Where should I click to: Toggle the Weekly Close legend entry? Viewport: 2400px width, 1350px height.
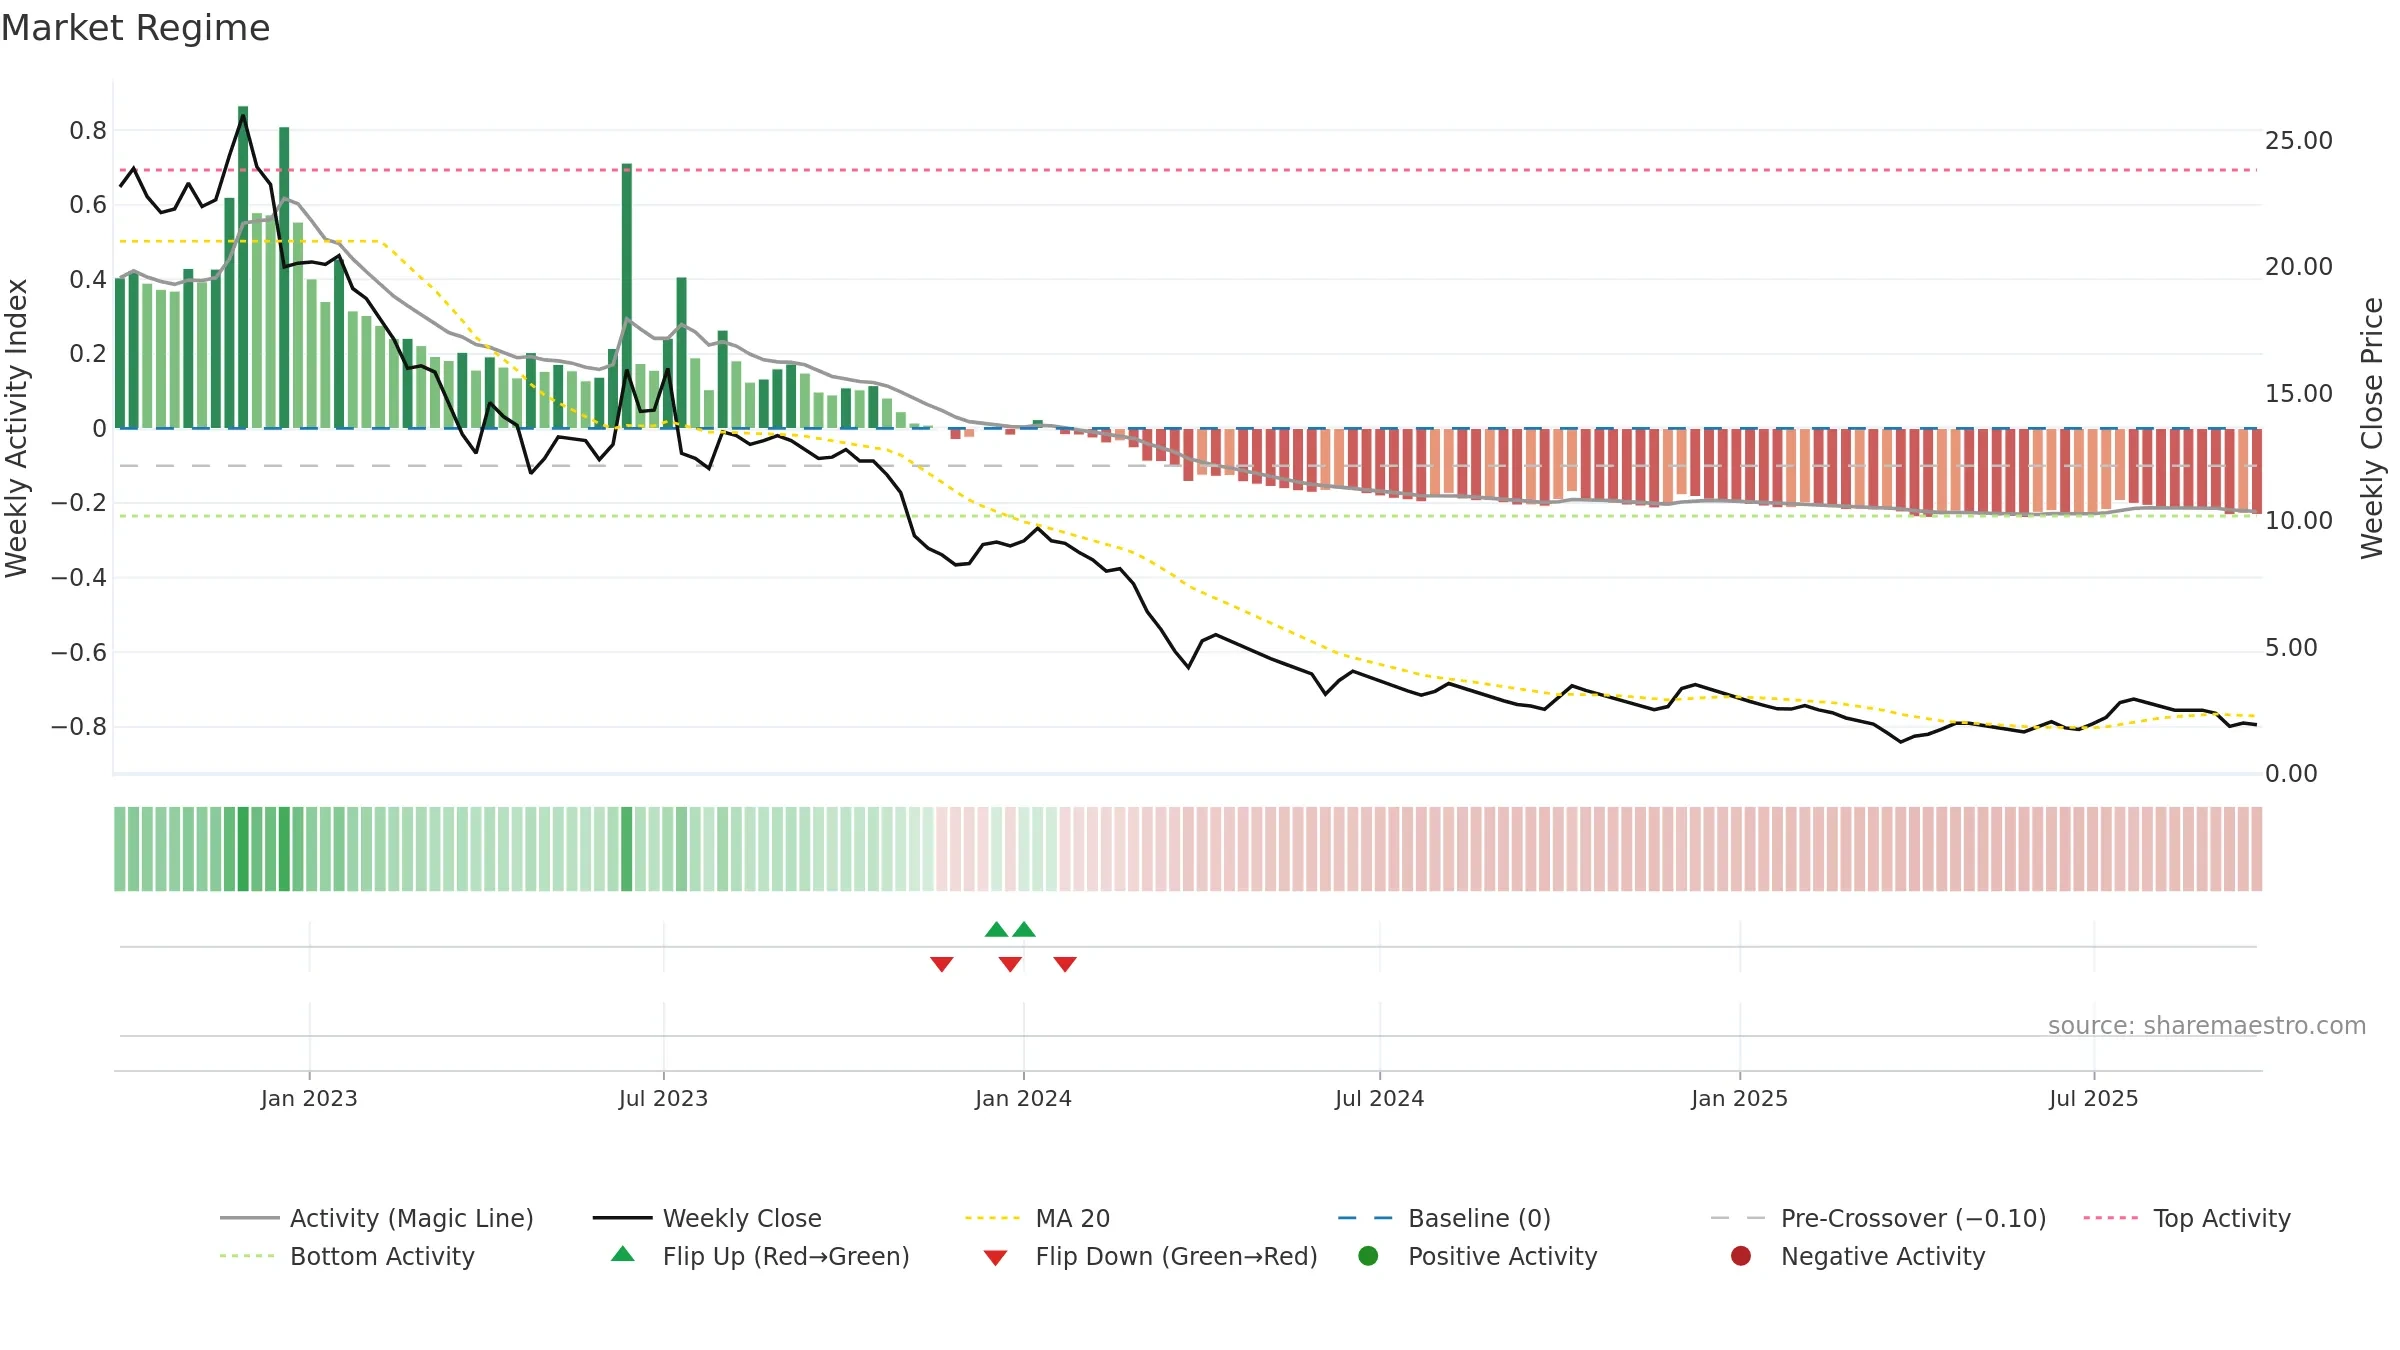pos(707,1218)
